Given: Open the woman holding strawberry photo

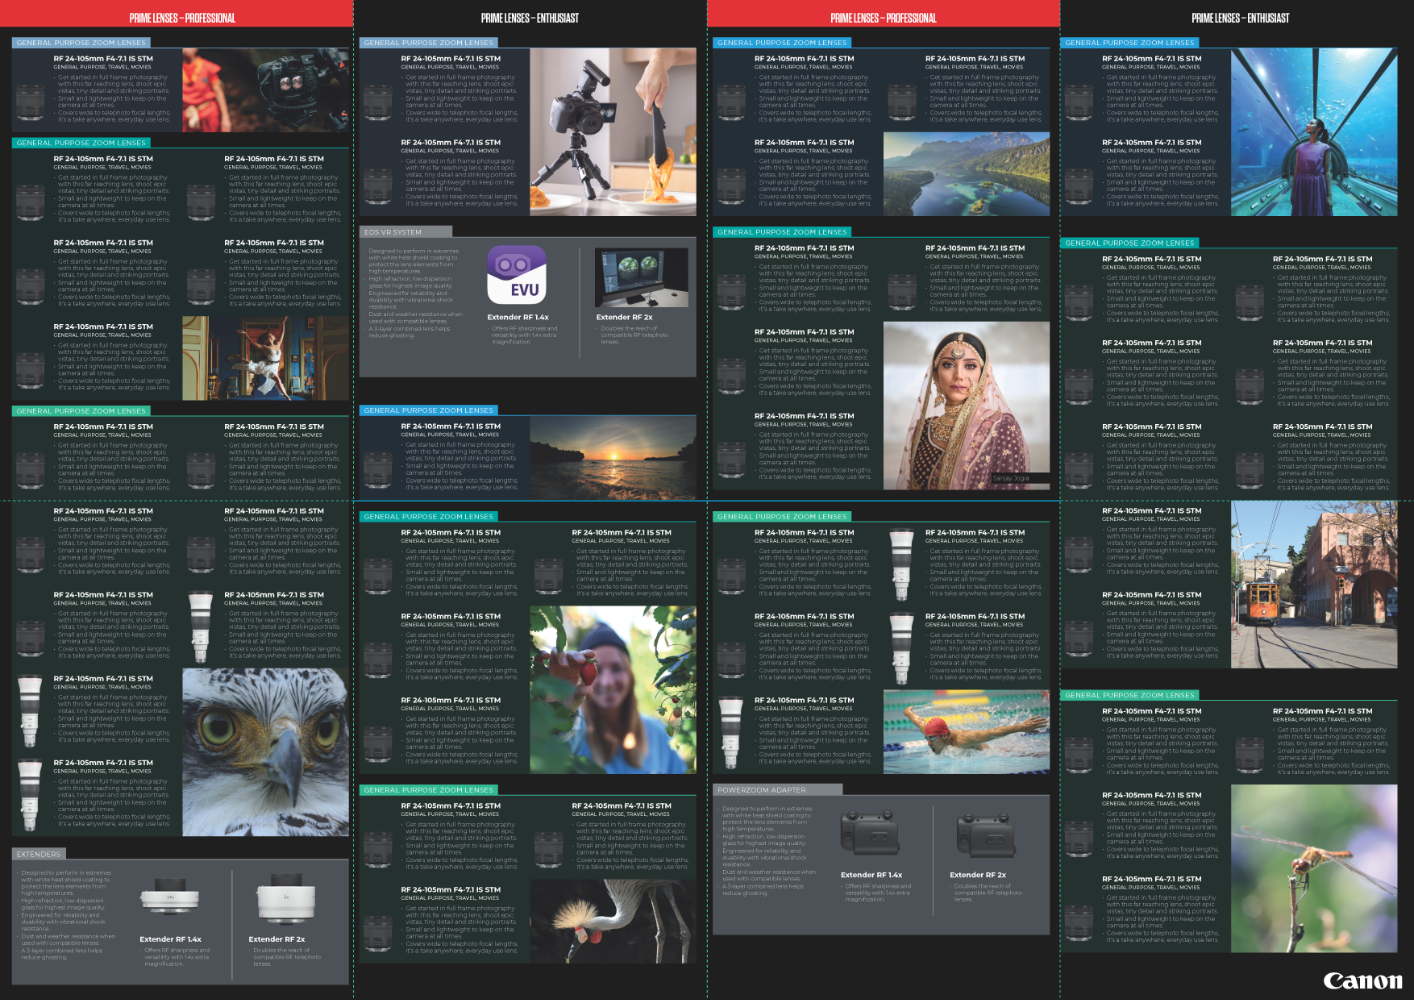Looking at the screenshot, I should click(x=613, y=690).
